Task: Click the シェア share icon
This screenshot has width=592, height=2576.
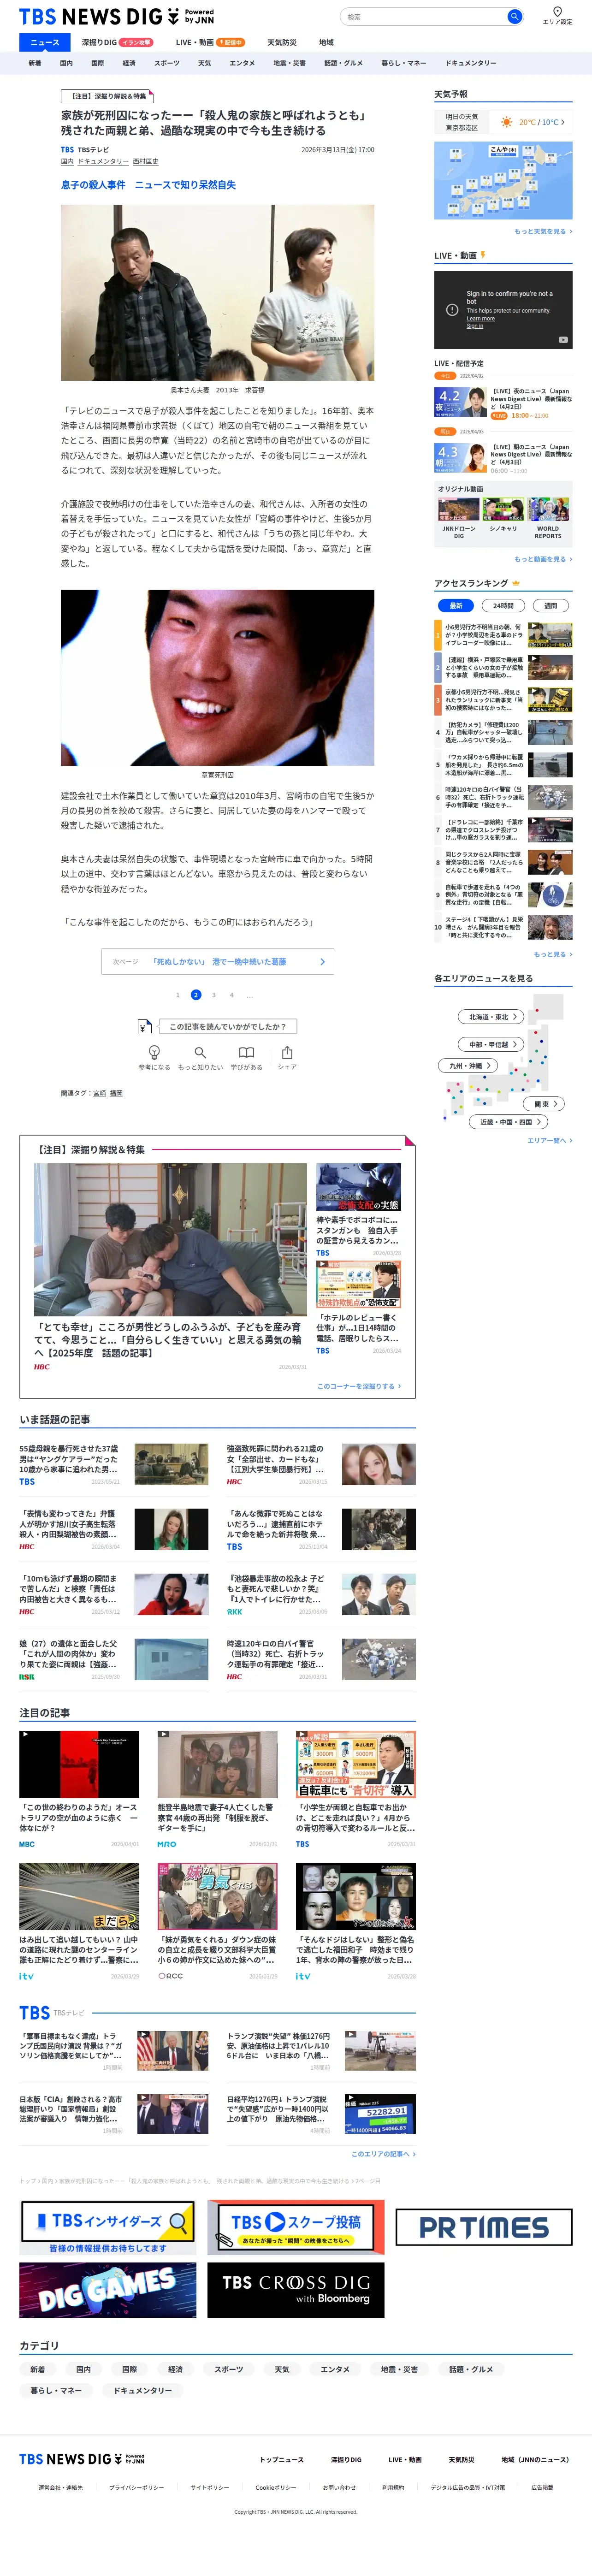Action: [x=287, y=1053]
